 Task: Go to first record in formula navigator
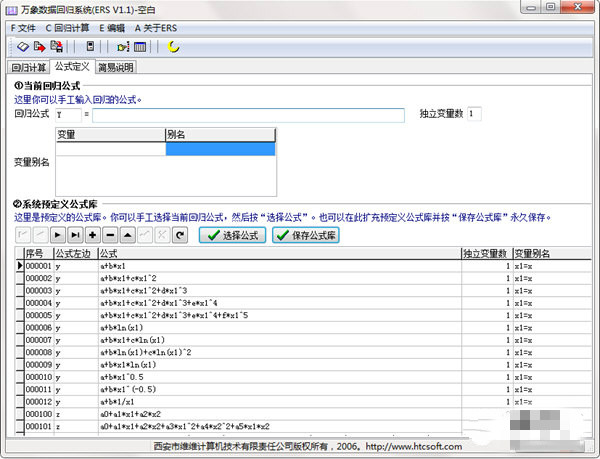23,235
